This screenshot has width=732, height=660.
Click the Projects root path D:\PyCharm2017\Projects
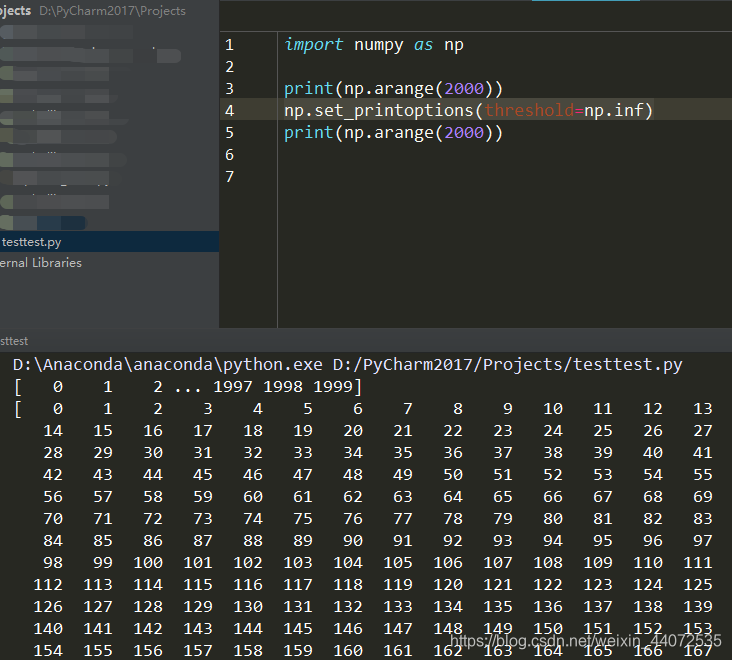tap(113, 11)
